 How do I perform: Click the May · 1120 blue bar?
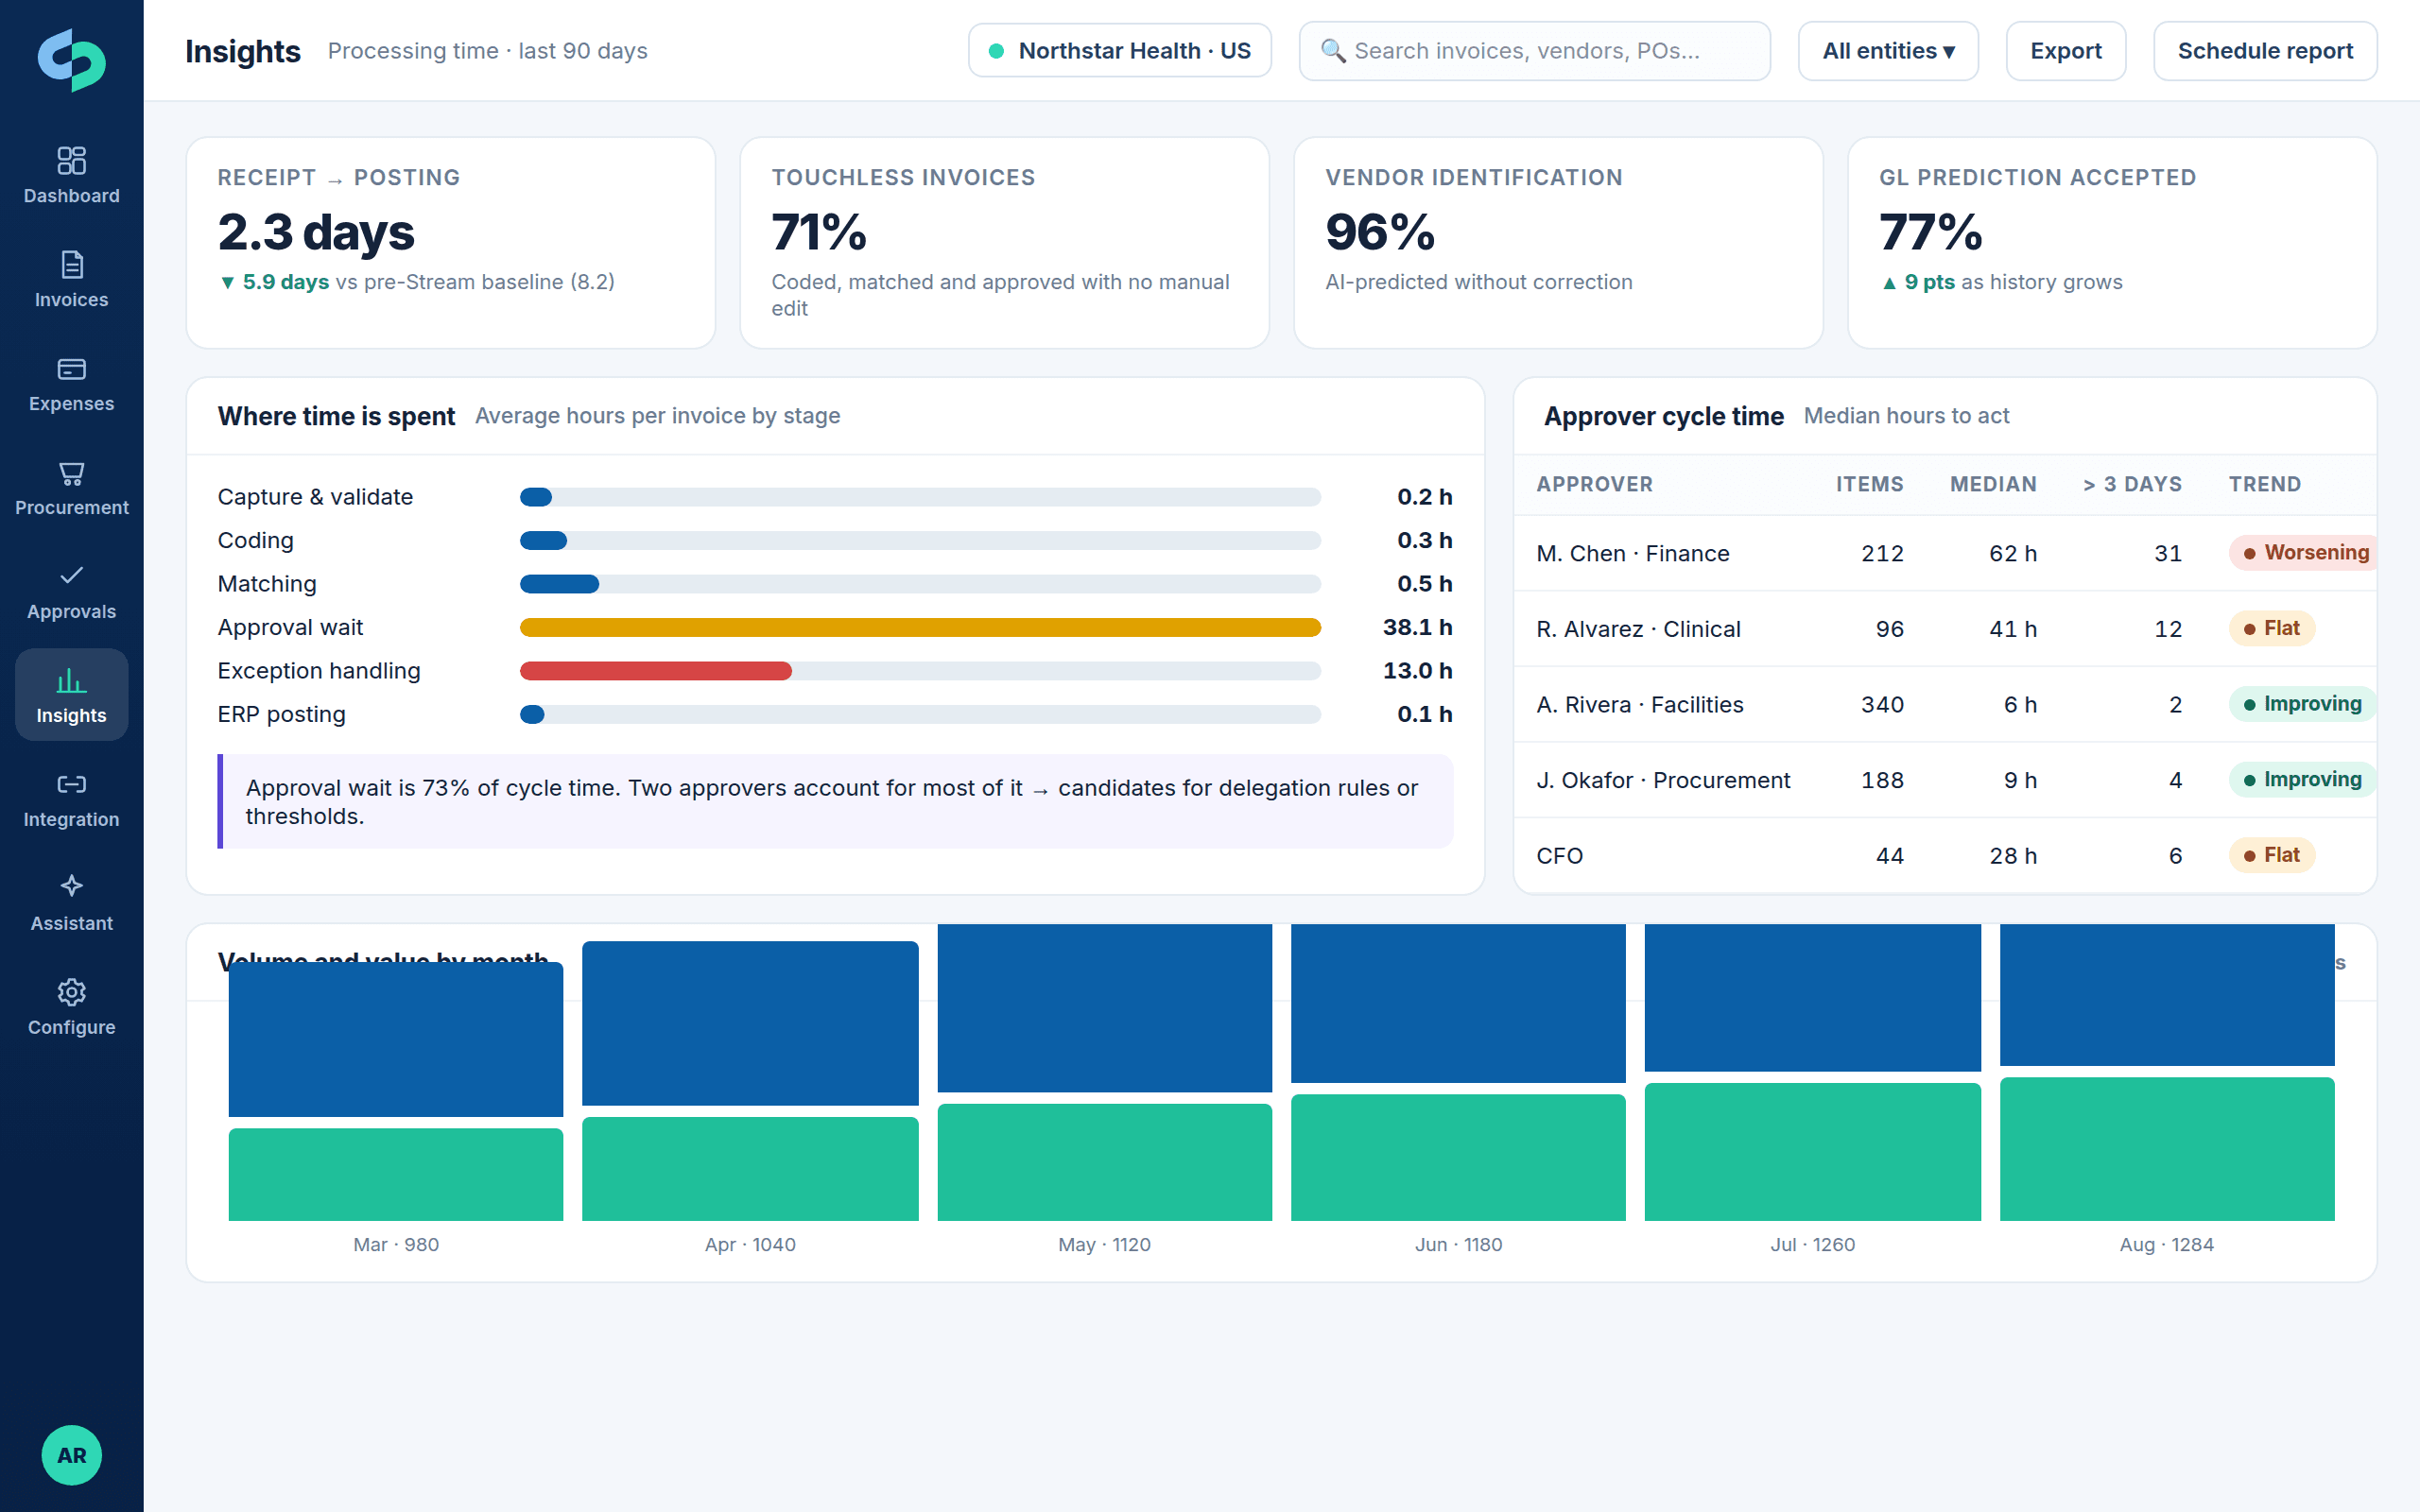[x=1104, y=1008]
